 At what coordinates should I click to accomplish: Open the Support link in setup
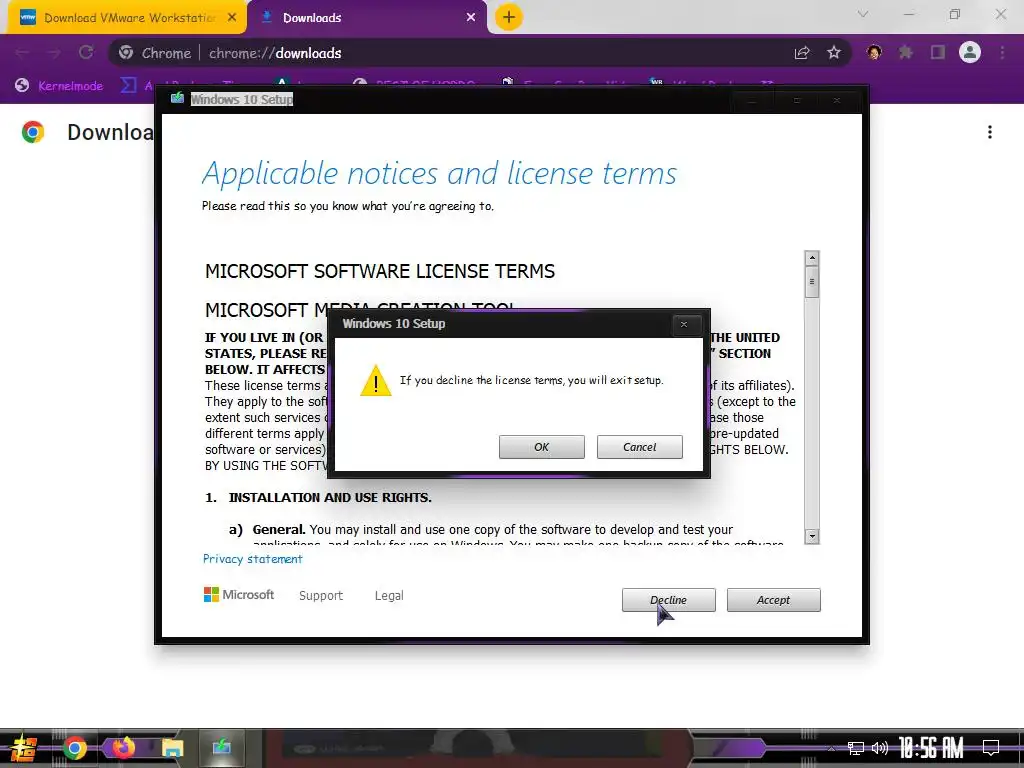click(x=321, y=596)
